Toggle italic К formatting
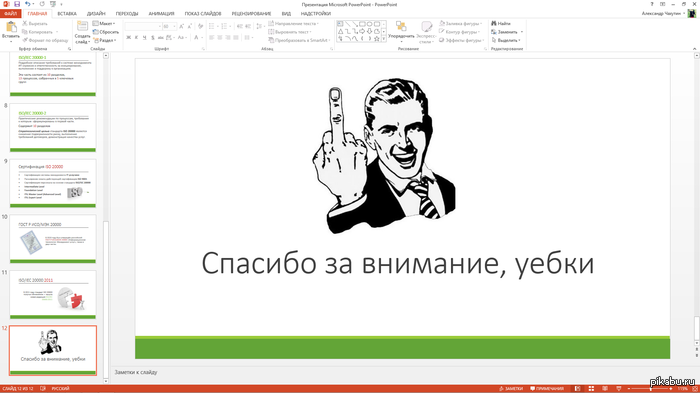This screenshot has width=700, height=393. click(x=137, y=38)
